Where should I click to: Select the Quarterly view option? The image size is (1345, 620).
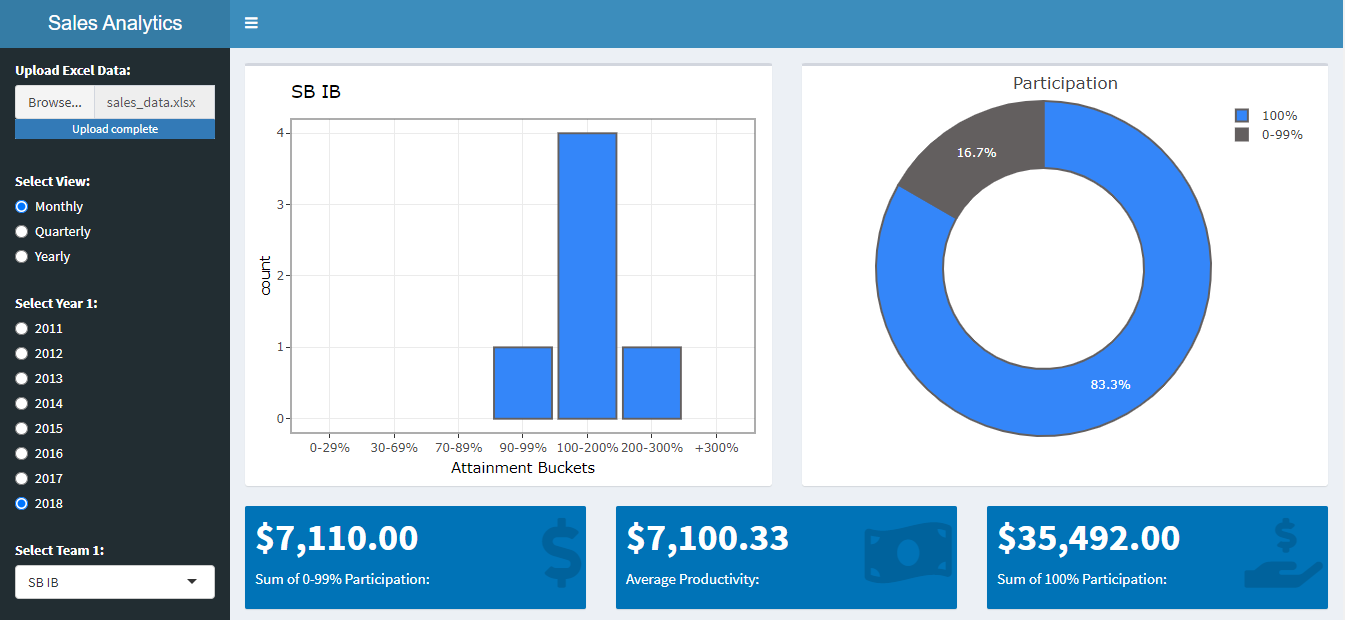(21, 231)
